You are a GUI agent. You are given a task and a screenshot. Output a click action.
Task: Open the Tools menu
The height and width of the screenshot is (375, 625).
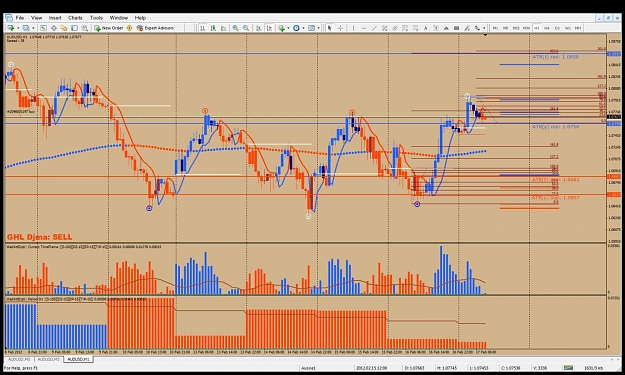click(x=96, y=18)
